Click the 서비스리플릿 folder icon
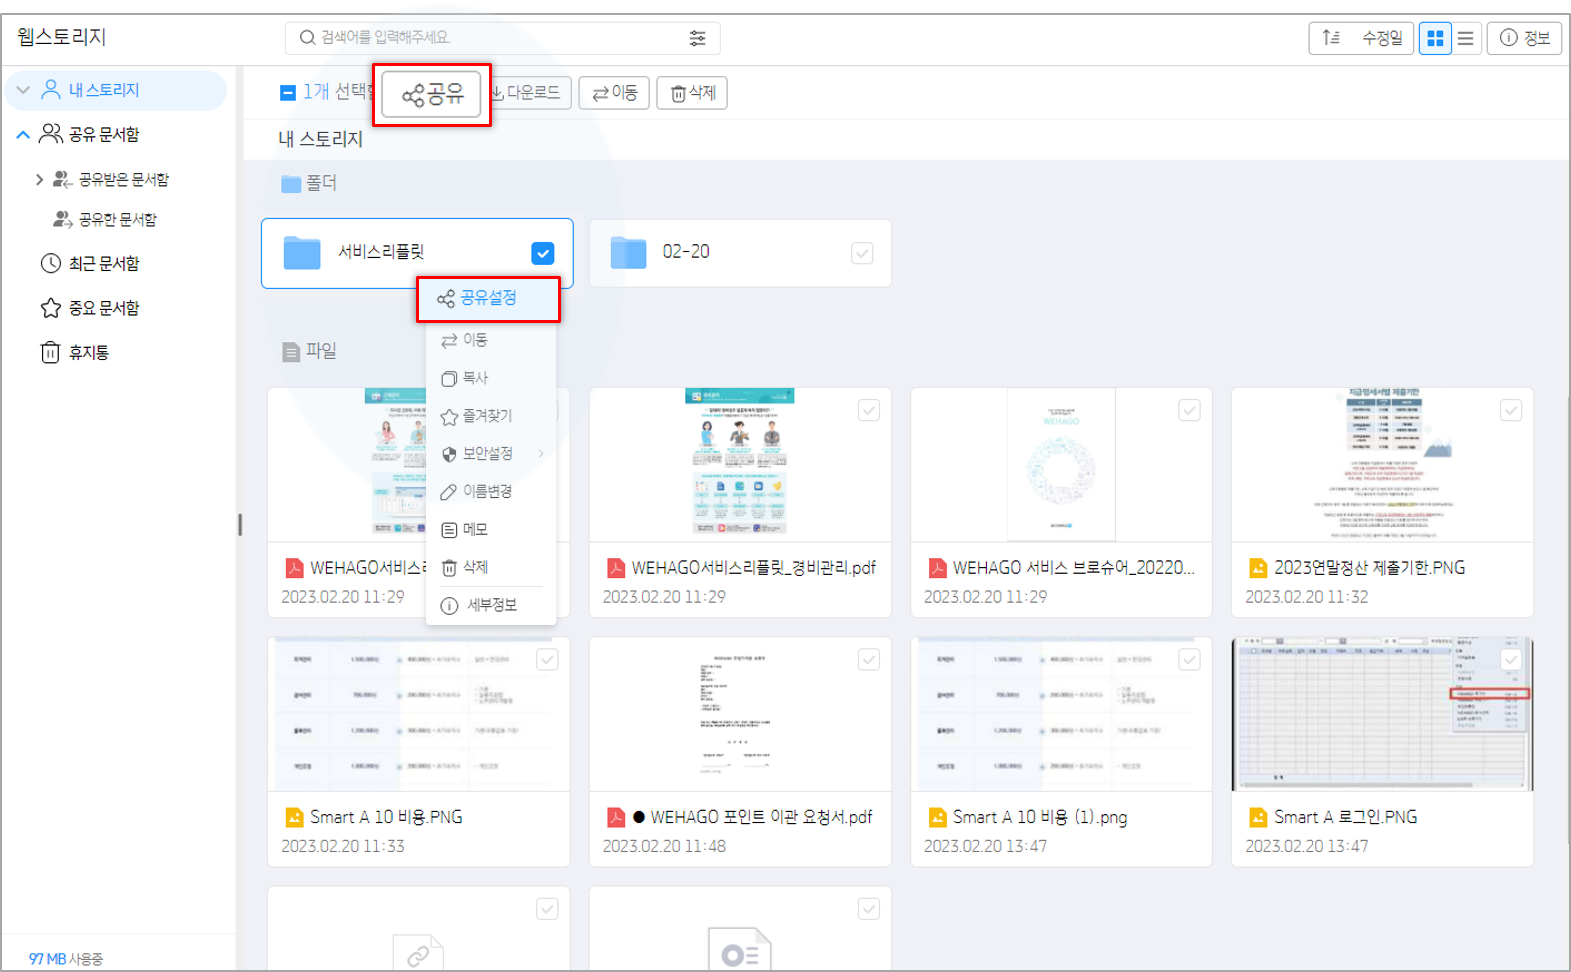The height and width of the screenshot is (972, 1571). point(302,253)
